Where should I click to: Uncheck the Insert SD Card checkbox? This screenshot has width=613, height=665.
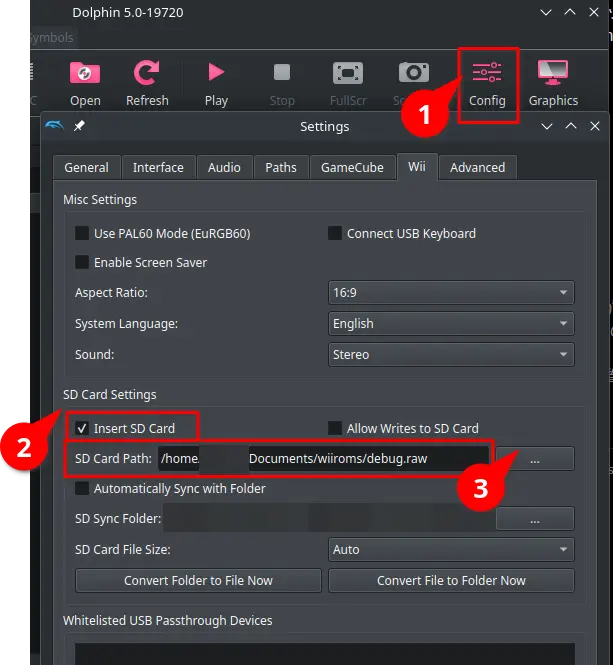coord(82,429)
